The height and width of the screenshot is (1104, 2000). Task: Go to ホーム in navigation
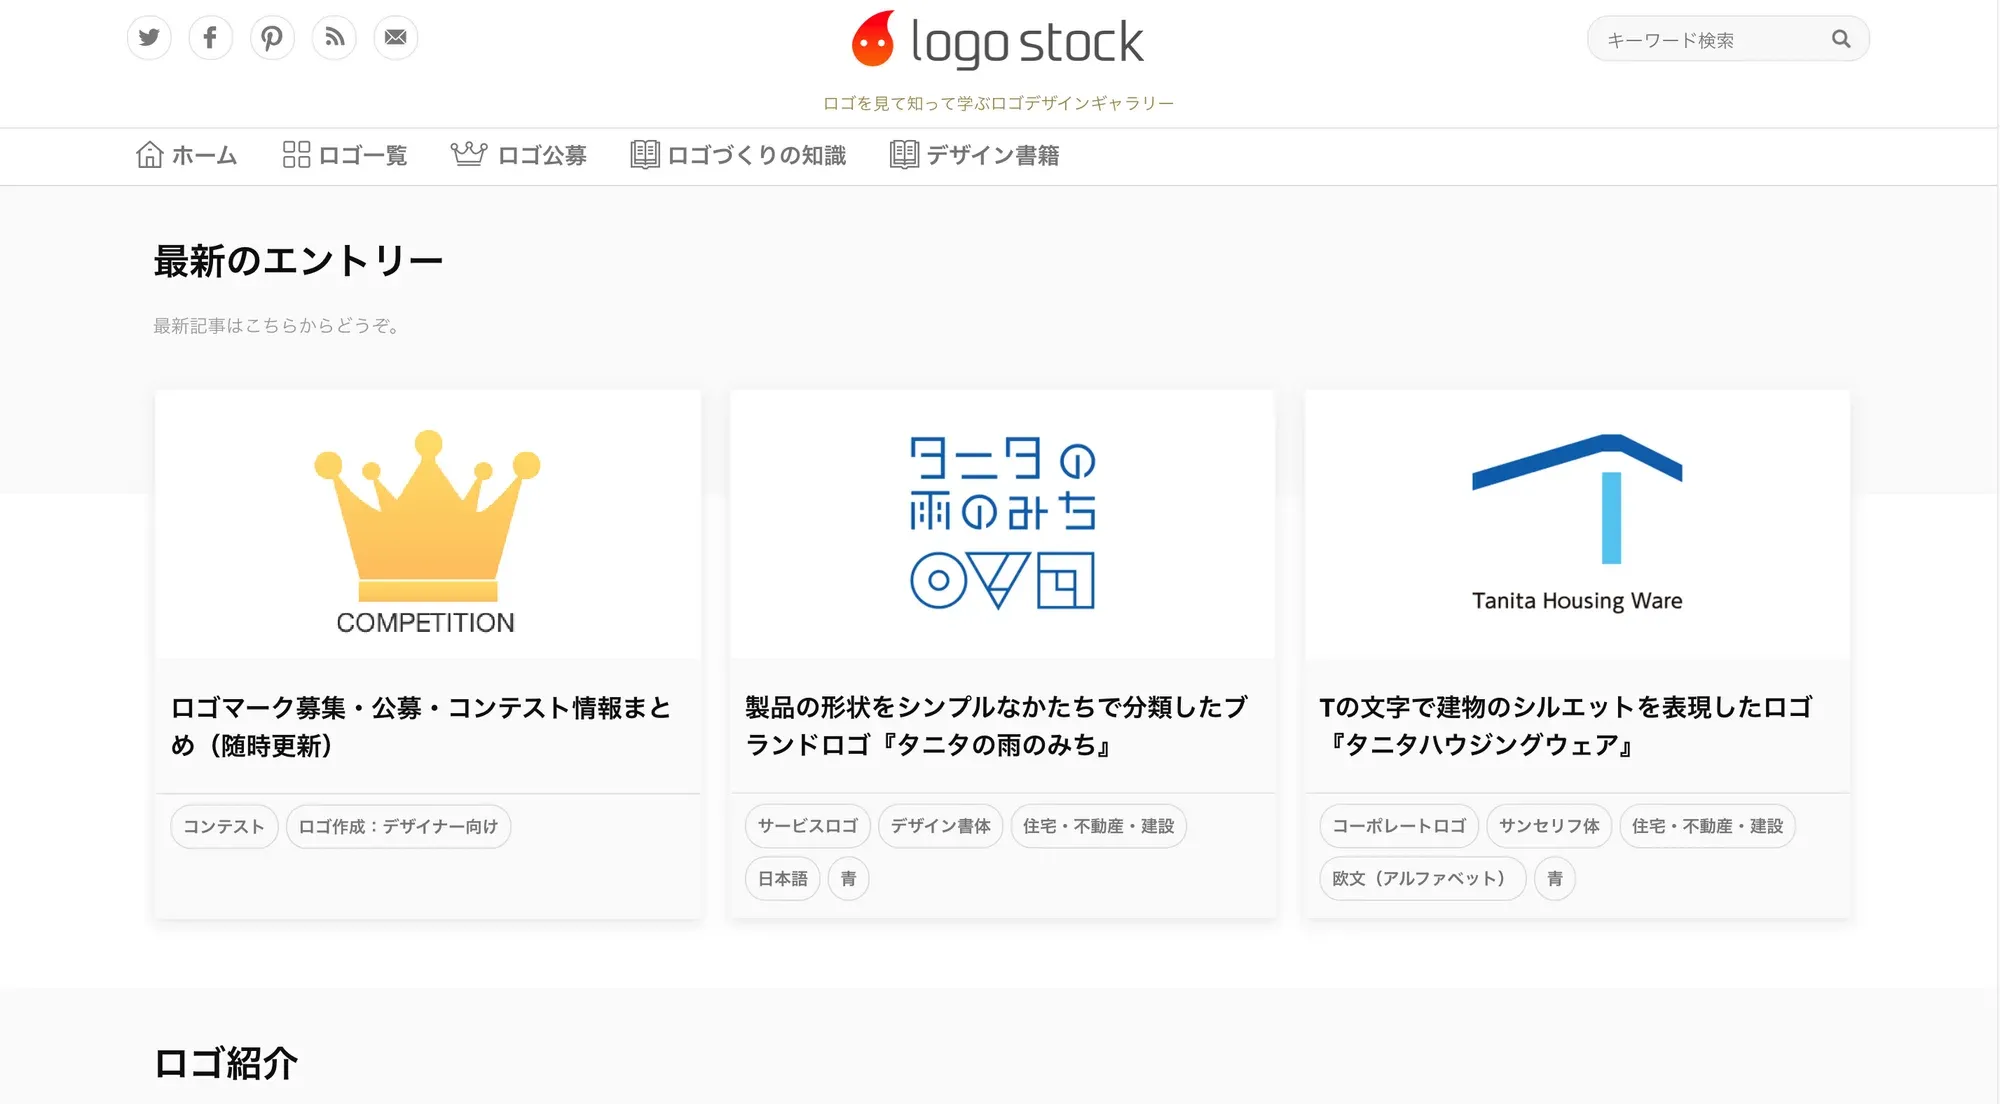(x=187, y=155)
